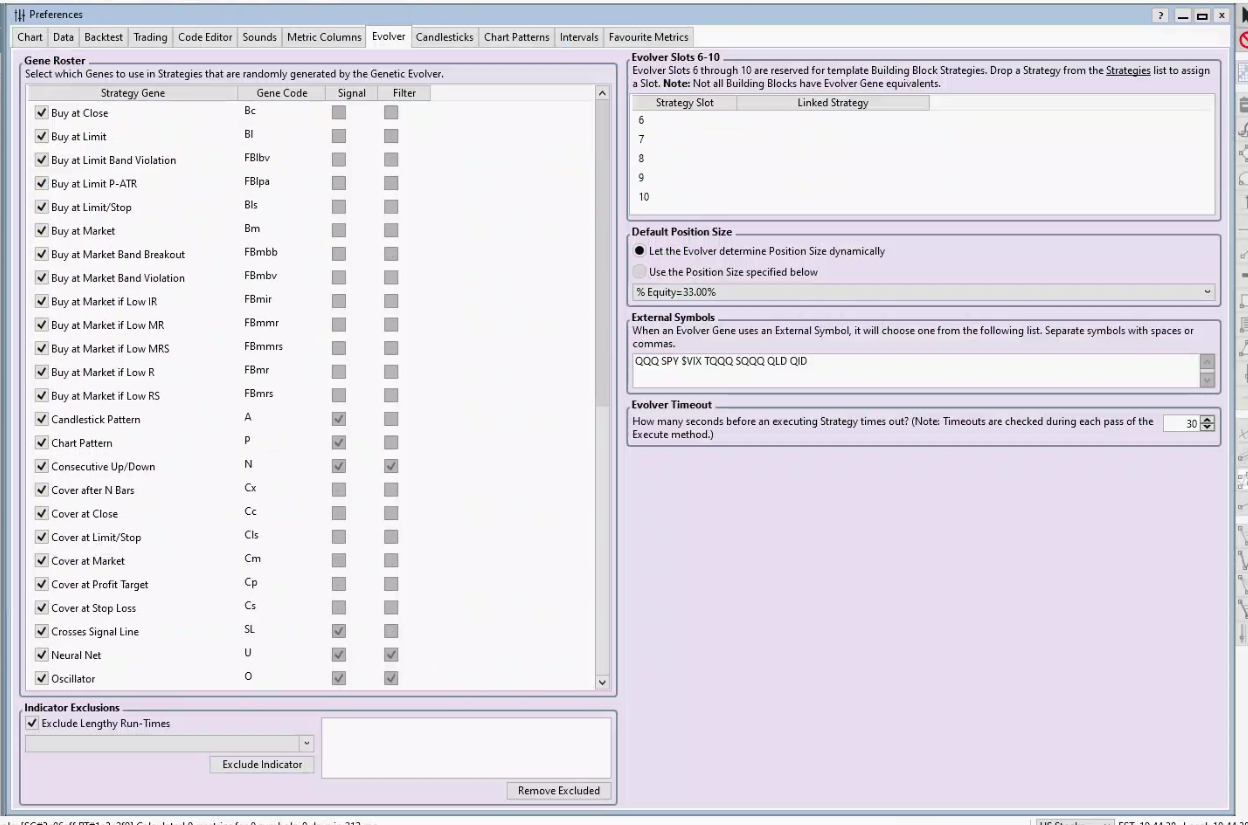
Task: Uncheck the Cover at Profit Target gene
Action: (x=41, y=584)
